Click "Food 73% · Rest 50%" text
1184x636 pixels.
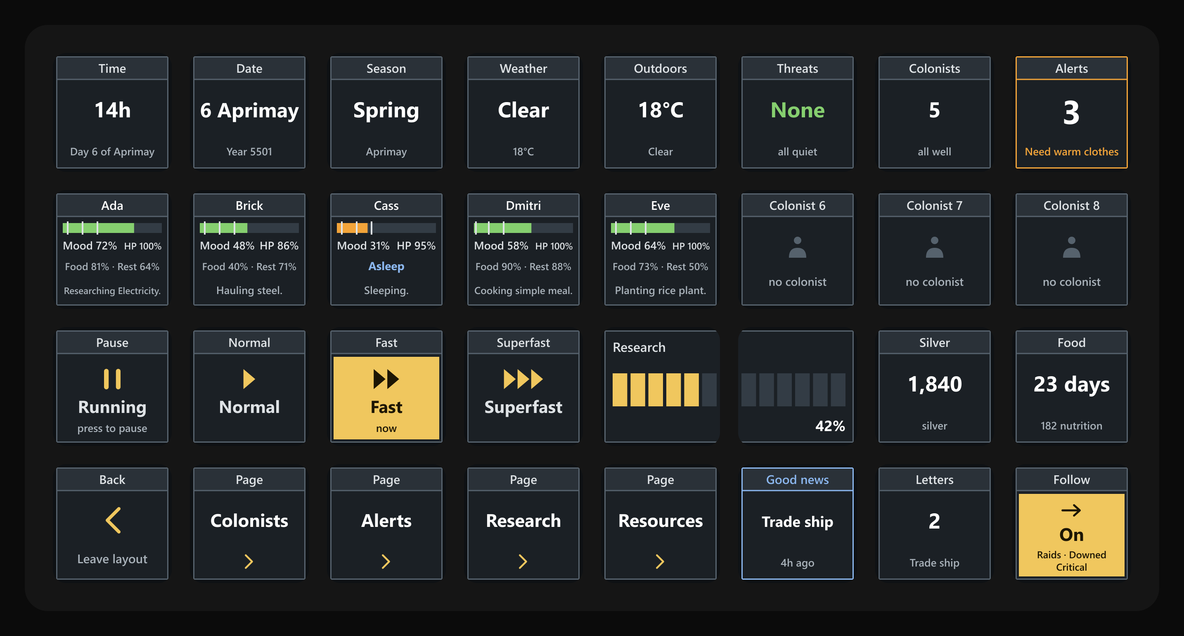click(660, 267)
